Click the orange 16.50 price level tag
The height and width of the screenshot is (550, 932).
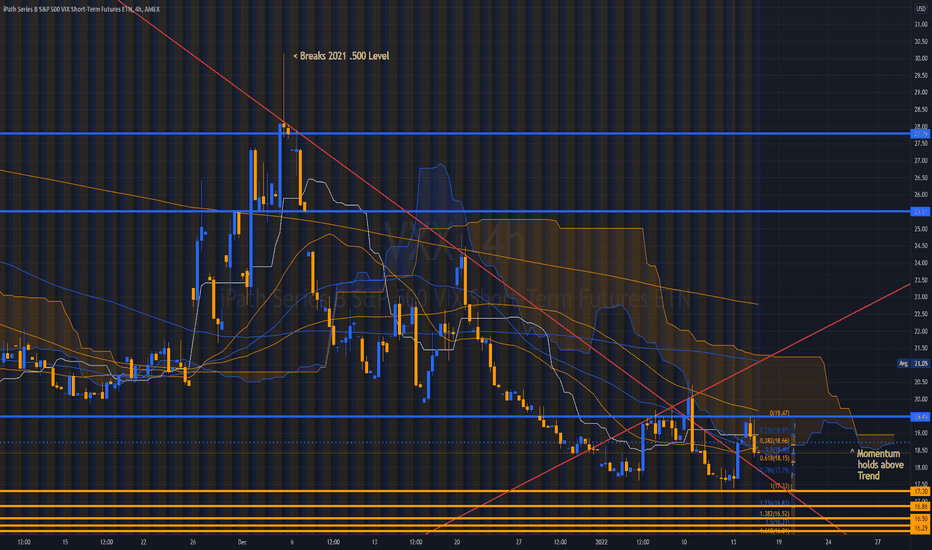coord(921,518)
